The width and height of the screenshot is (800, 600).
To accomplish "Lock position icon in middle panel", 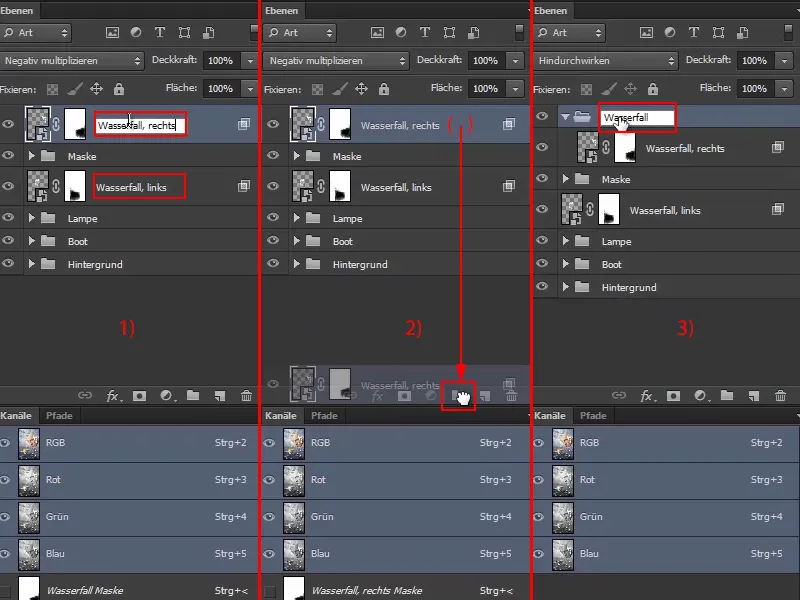I will coord(361,89).
